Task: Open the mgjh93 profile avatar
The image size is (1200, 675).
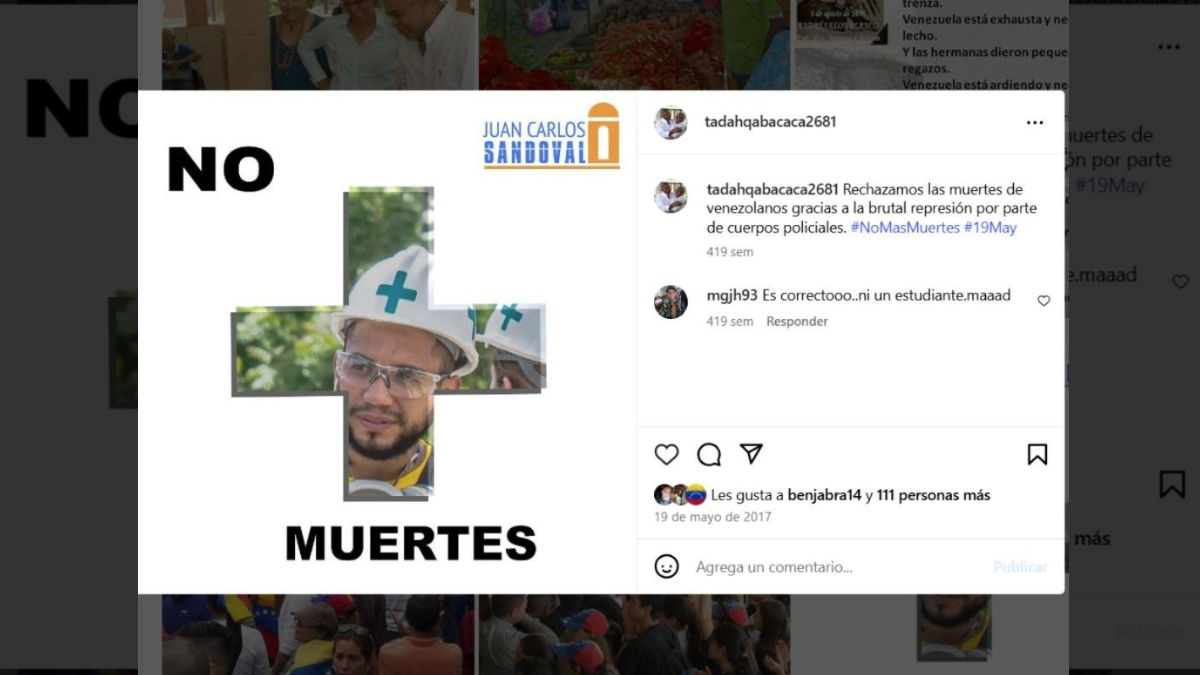Action: pyautogui.click(x=671, y=302)
